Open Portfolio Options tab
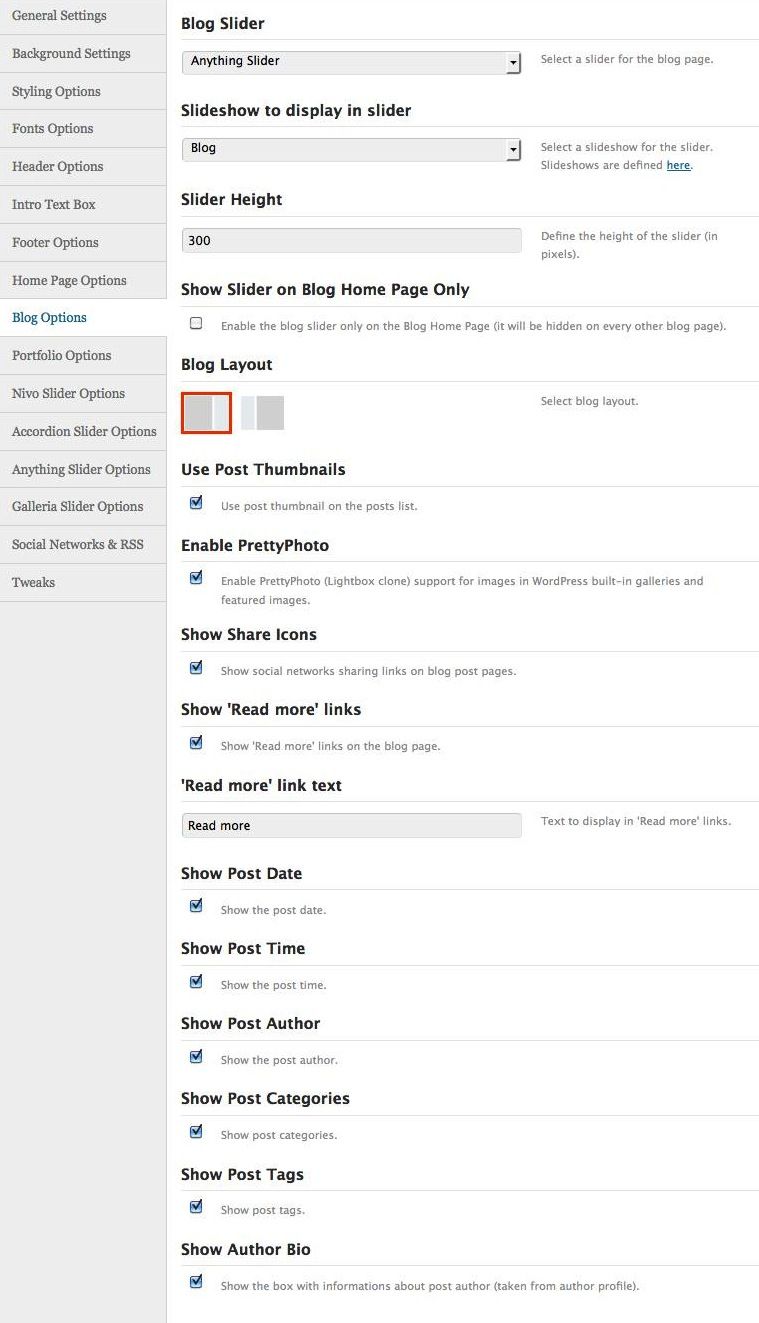 point(61,355)
